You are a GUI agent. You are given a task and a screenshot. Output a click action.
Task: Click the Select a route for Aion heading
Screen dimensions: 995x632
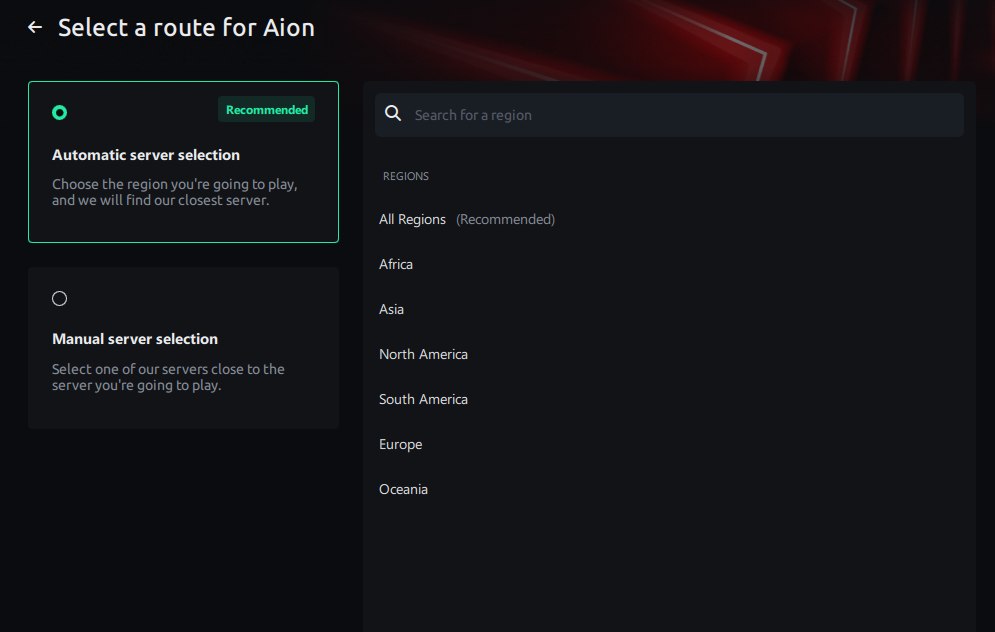point(186,28)
